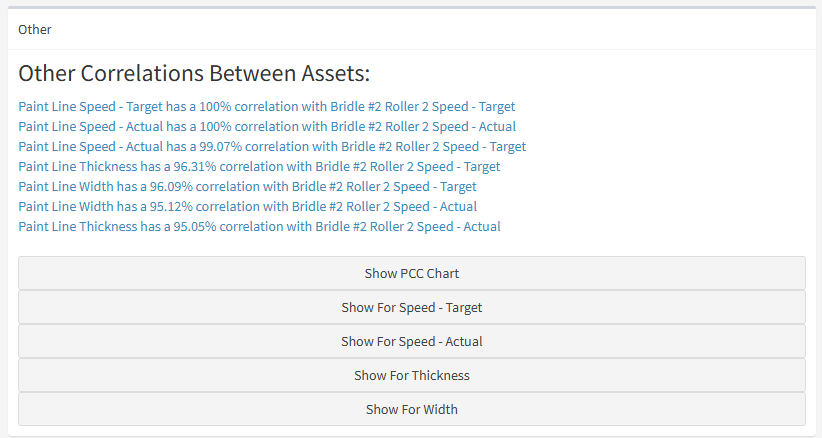Select the 96.09% Paint Line Width correlation
The width and height of the screenshot is (822, 438).
click(247, 186)
